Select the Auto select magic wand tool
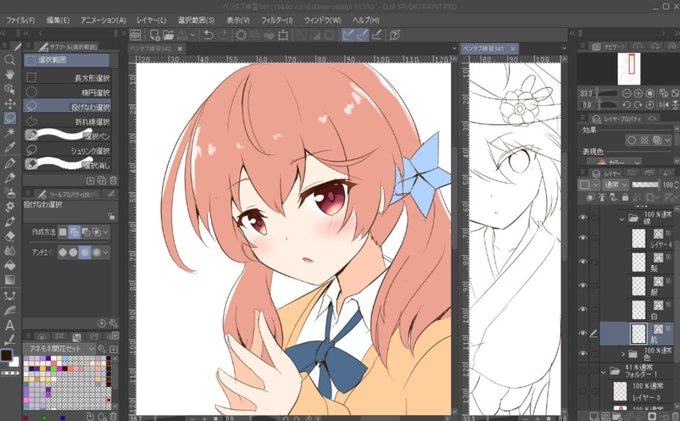The width and height of the screenshot is (680, 421). 10,133
